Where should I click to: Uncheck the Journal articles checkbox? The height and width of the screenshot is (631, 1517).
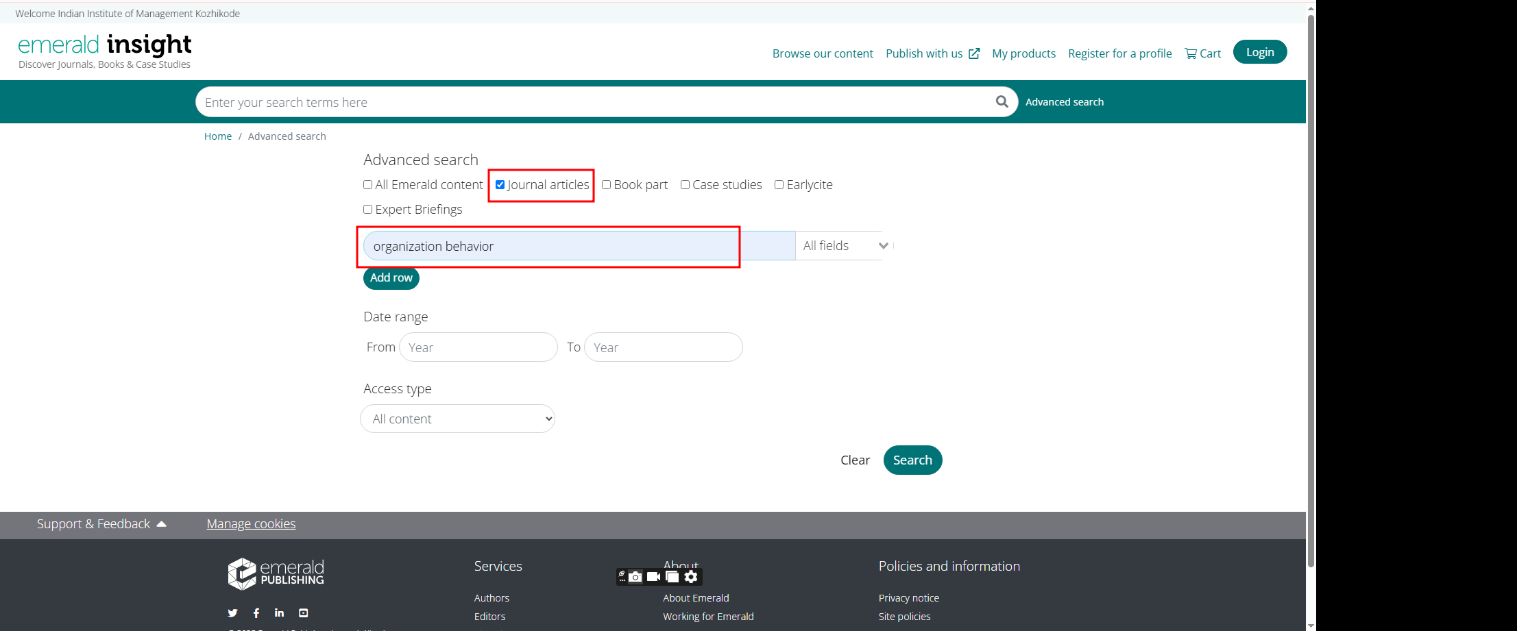tap(500, 185)
